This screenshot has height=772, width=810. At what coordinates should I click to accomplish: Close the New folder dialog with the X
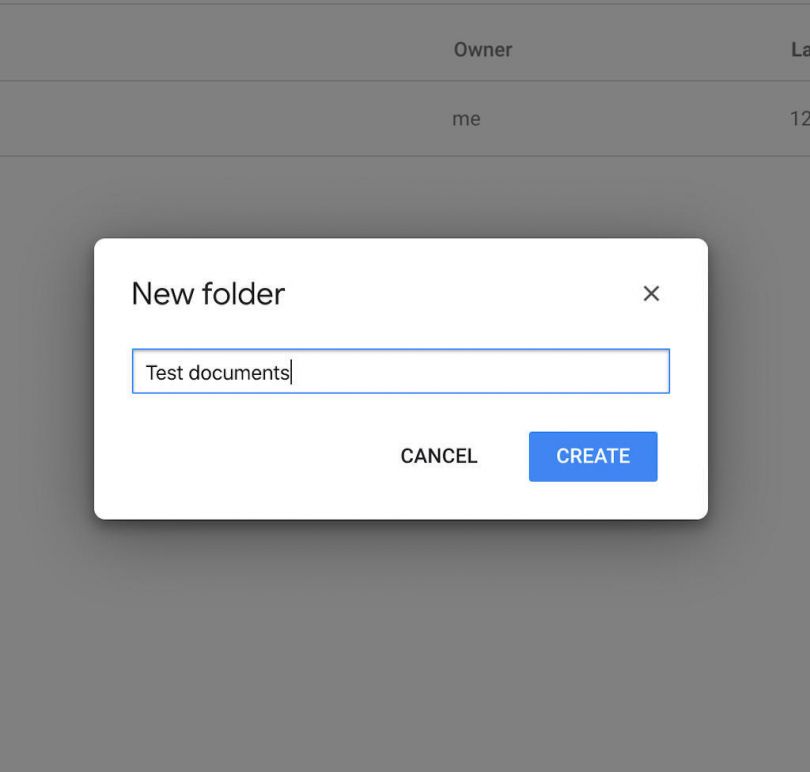651,293
